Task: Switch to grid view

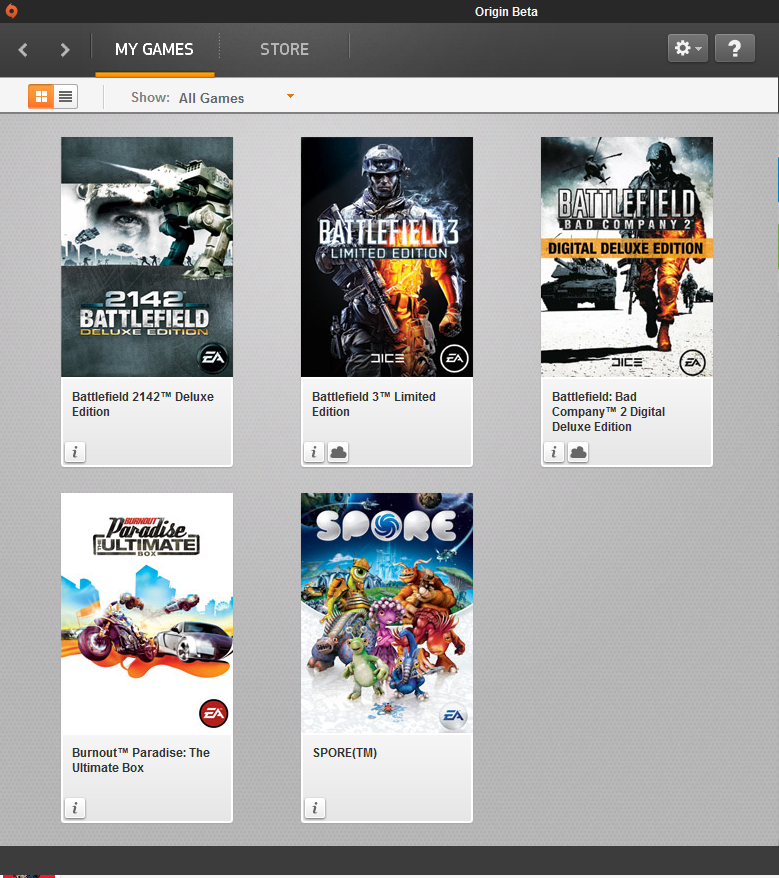Action: (x=41, y=96)
